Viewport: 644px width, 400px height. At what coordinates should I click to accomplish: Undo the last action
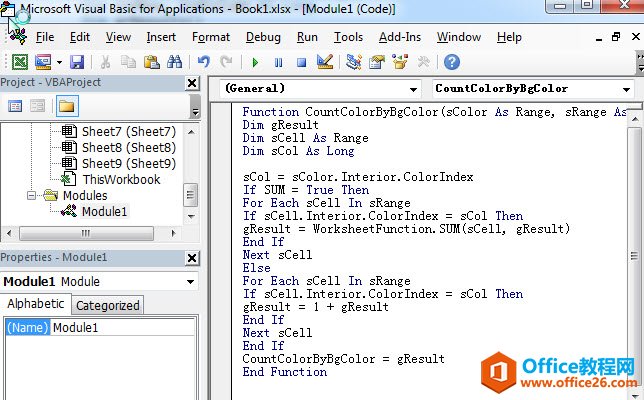coord(204,62)
